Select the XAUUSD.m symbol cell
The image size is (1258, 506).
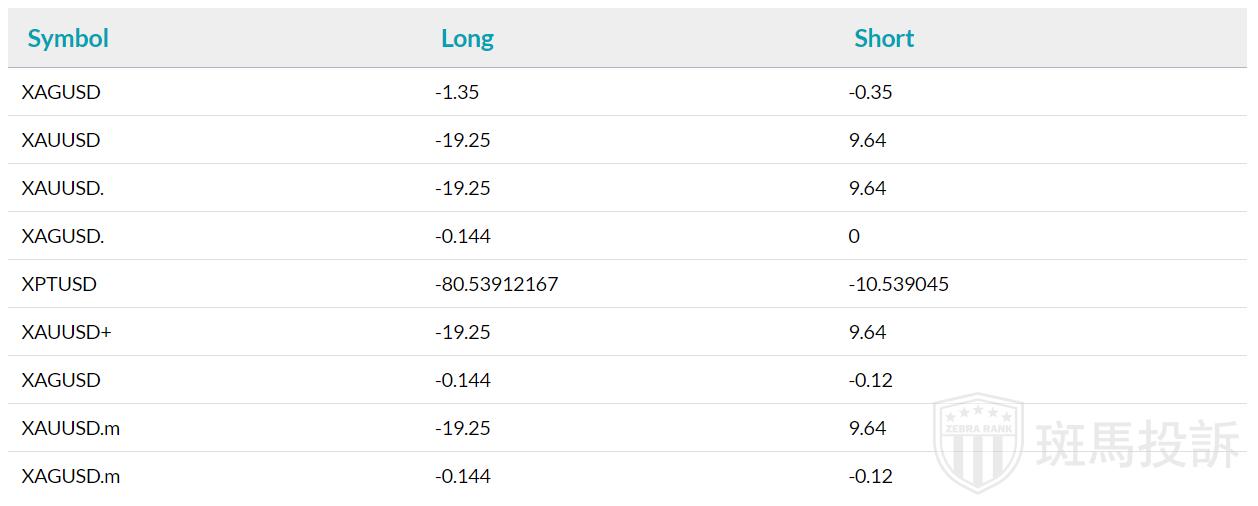70,428
